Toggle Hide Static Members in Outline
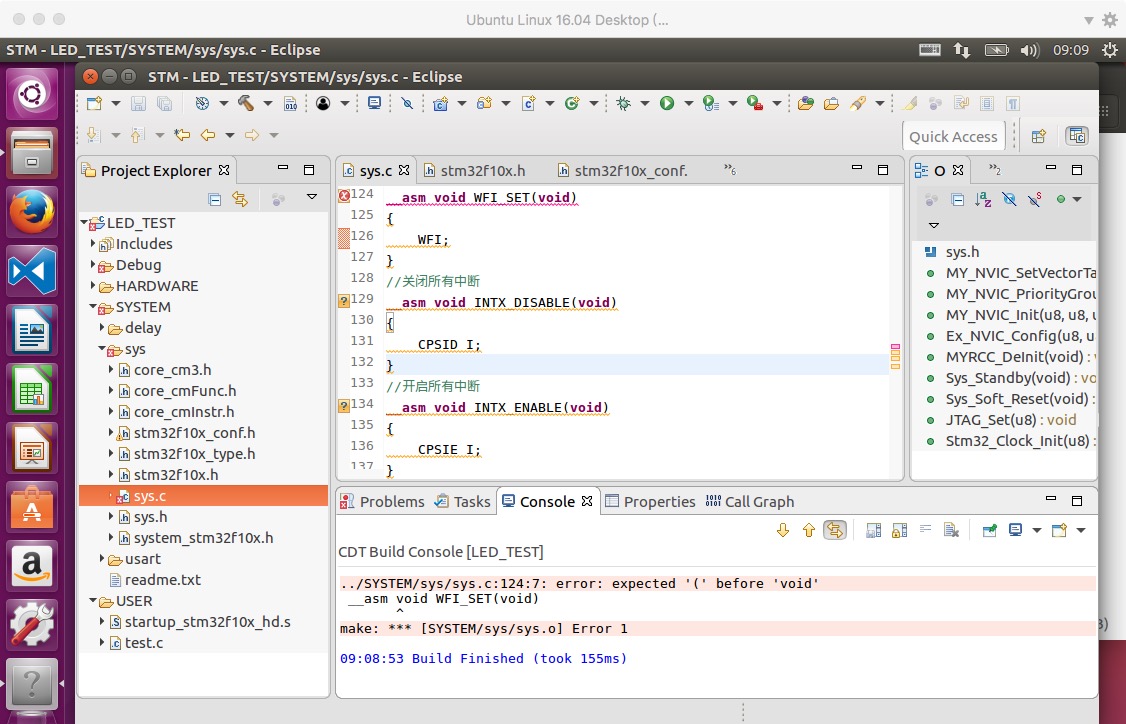The image size is (1126, 724). pyautogui.click(x=1035, y=200)
